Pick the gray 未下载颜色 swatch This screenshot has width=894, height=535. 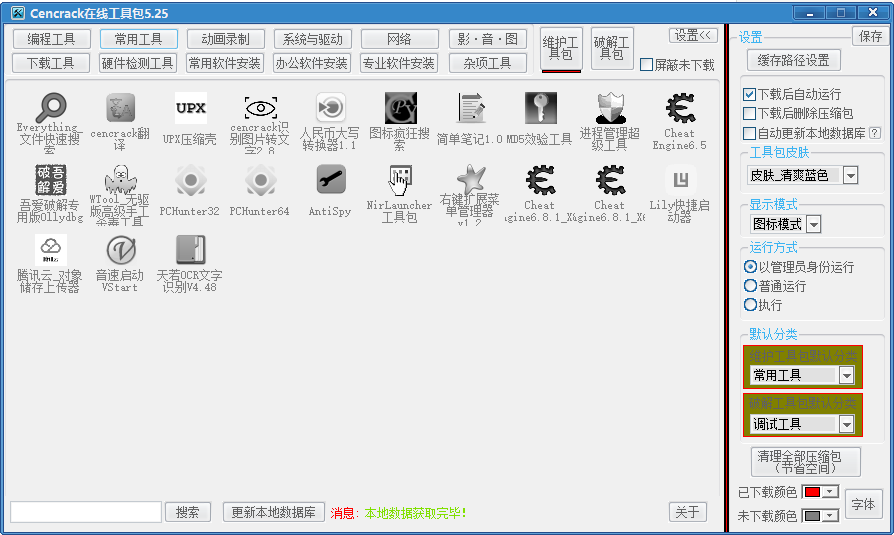coord(812,516)
